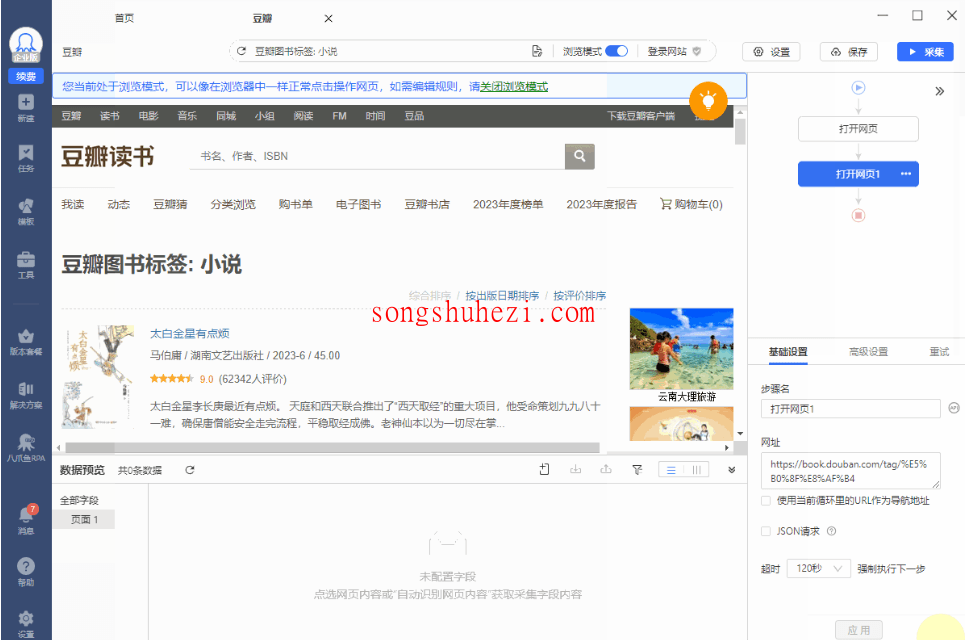965x640 pixels.
Task: Click the book search input field
Action: 377,156
